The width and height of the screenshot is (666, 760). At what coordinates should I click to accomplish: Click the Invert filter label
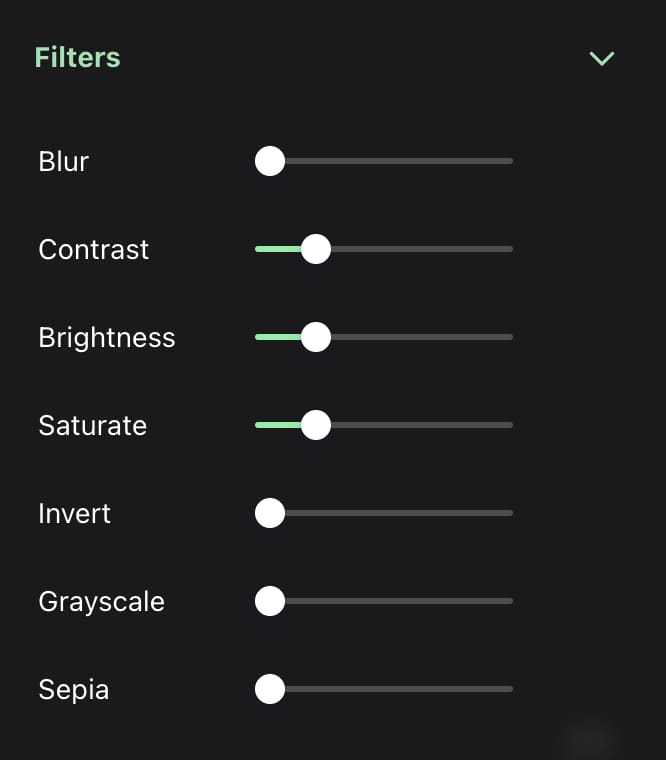coord(75,513)
